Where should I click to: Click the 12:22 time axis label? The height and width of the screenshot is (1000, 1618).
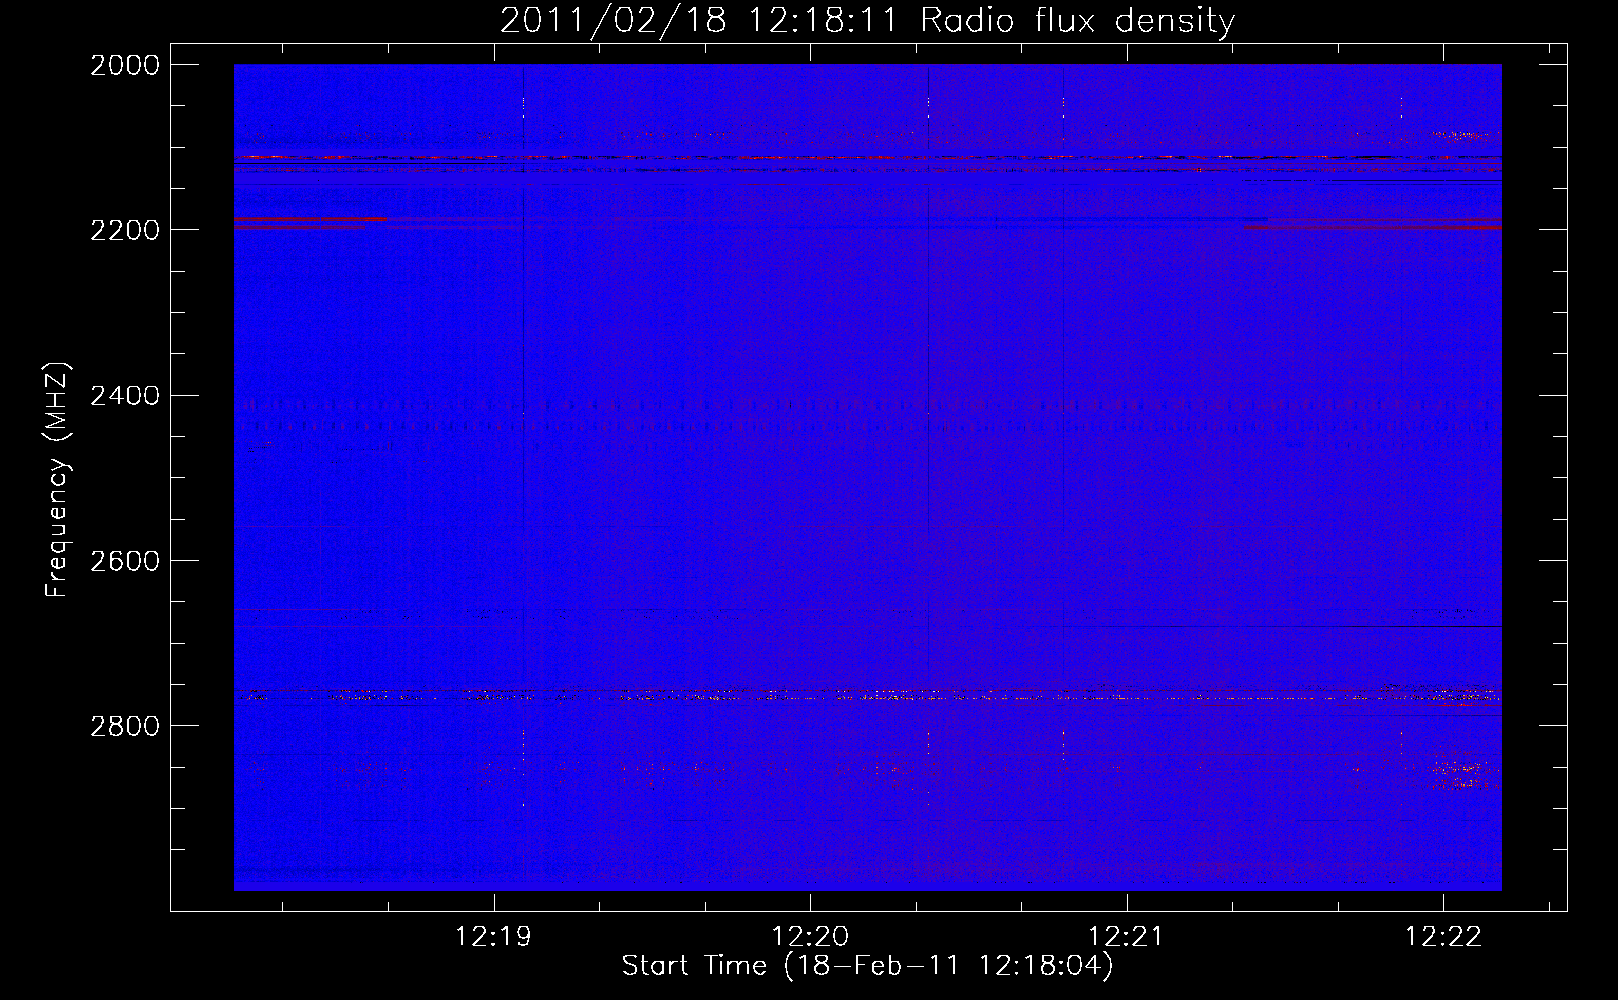1443,937
